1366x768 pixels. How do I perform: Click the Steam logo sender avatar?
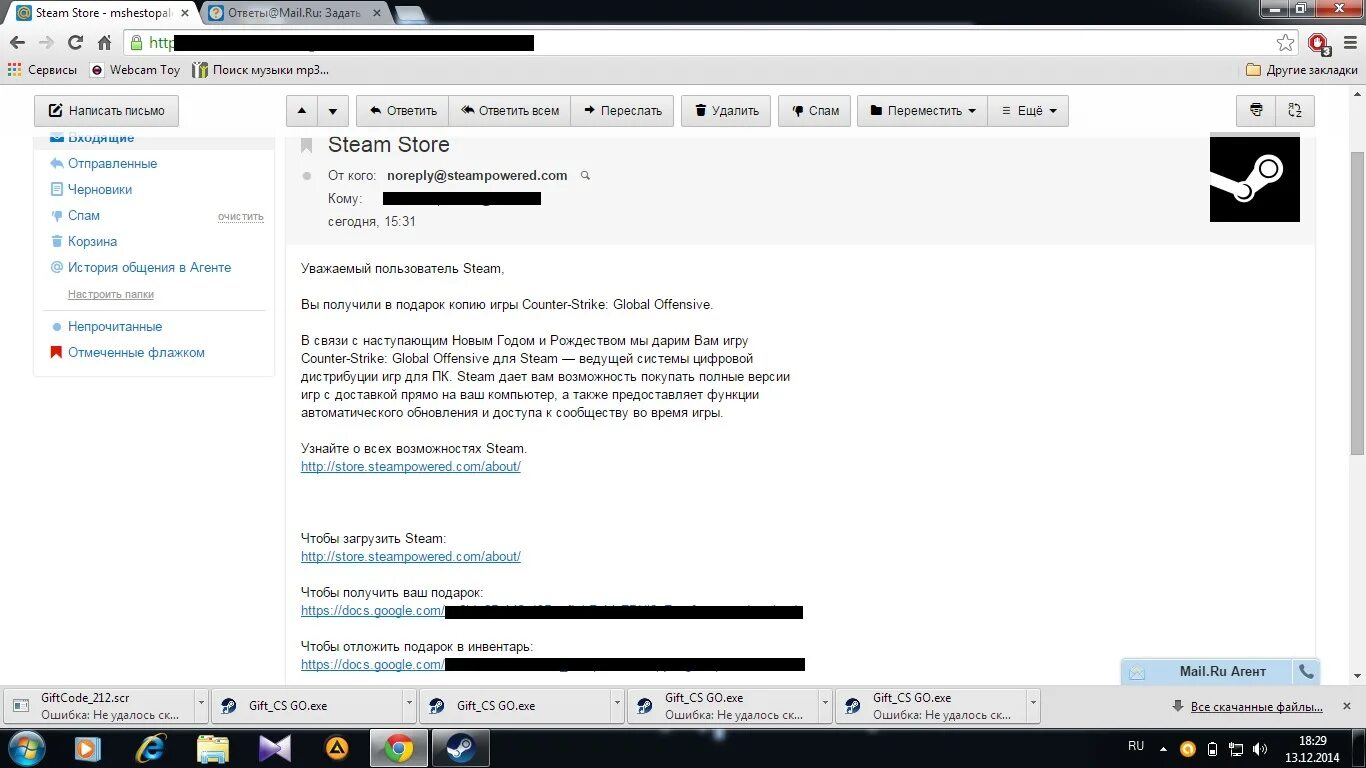click(1255, 178)
